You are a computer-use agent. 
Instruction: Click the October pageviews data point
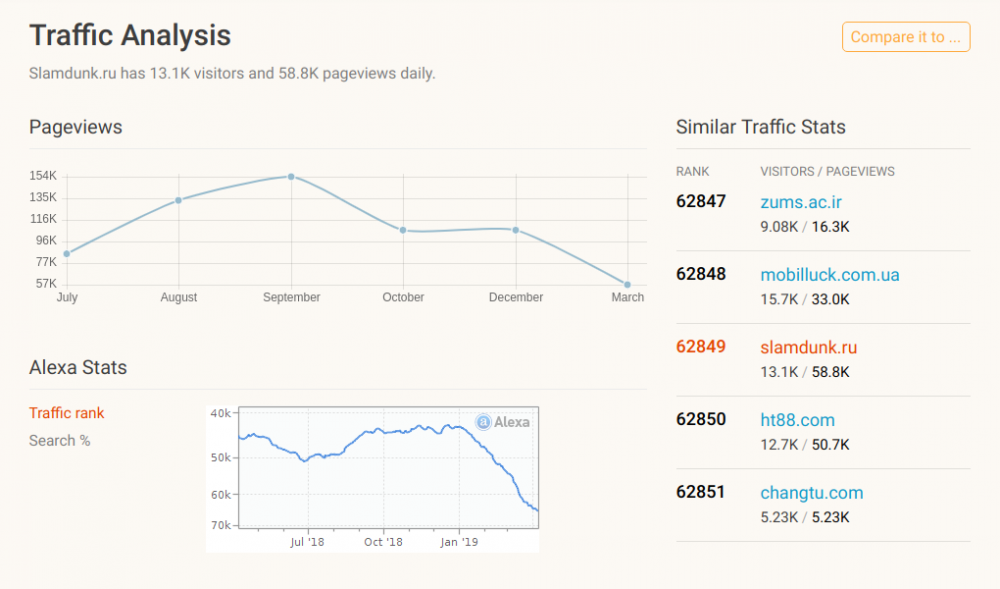403,230
